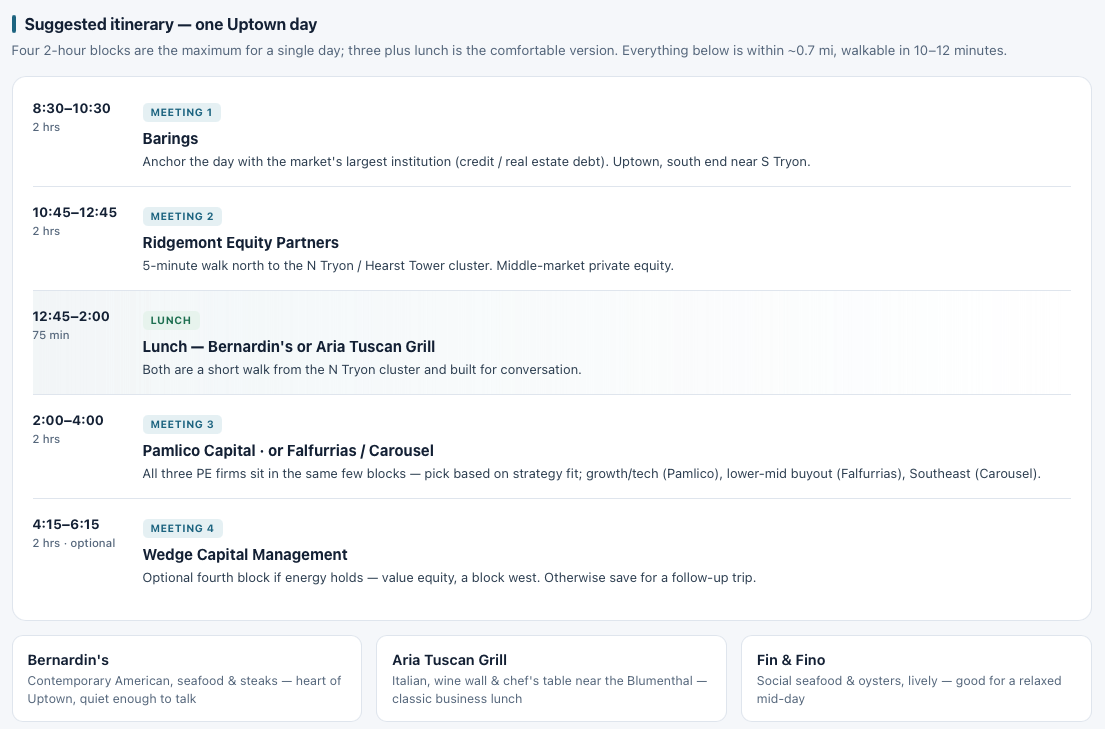The image size is (1105, 729).
Task: Click the 'All three PE firms' description
Action: coord(591,474)
